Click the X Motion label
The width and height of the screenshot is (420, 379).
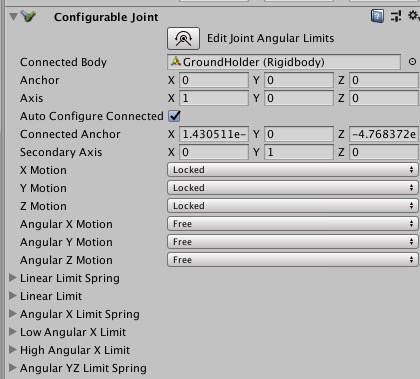43,170
